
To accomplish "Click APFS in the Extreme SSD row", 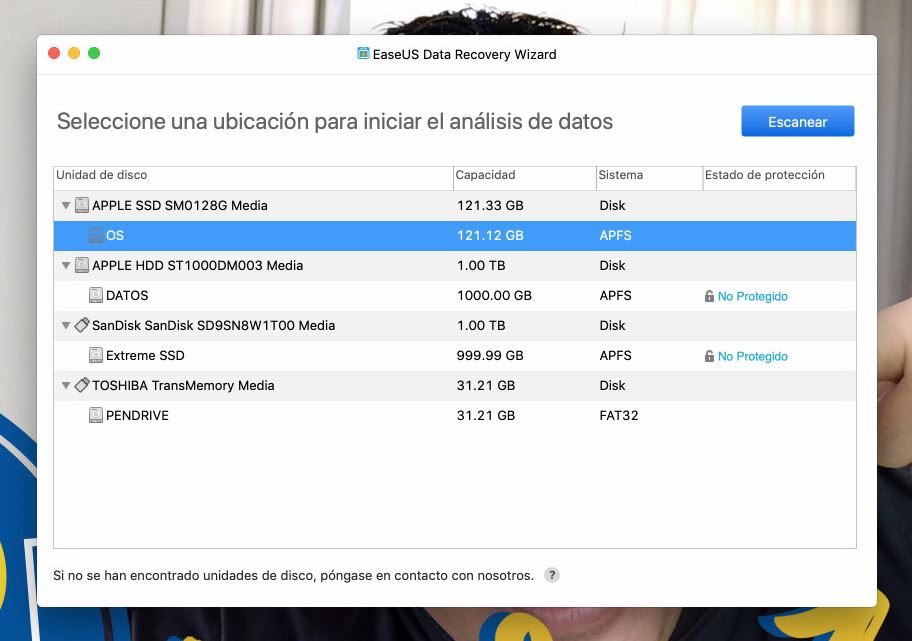I will (x=615, y=355).
